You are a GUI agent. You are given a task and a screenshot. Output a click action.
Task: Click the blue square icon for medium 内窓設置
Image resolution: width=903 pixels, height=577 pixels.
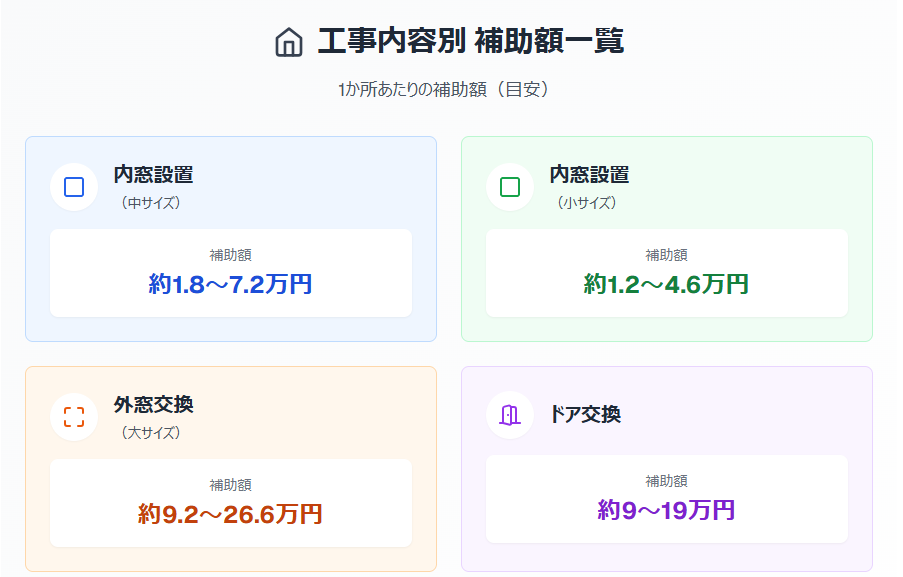tap(74, 187)
